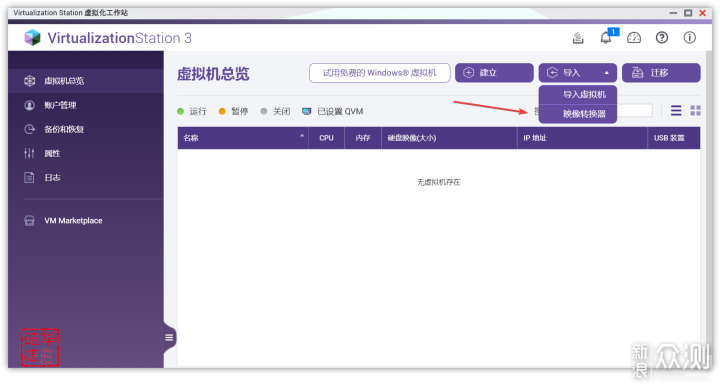
Task: Click the 已设置 QVM legend
Action: pyautogui.click(x=332, y=111)
